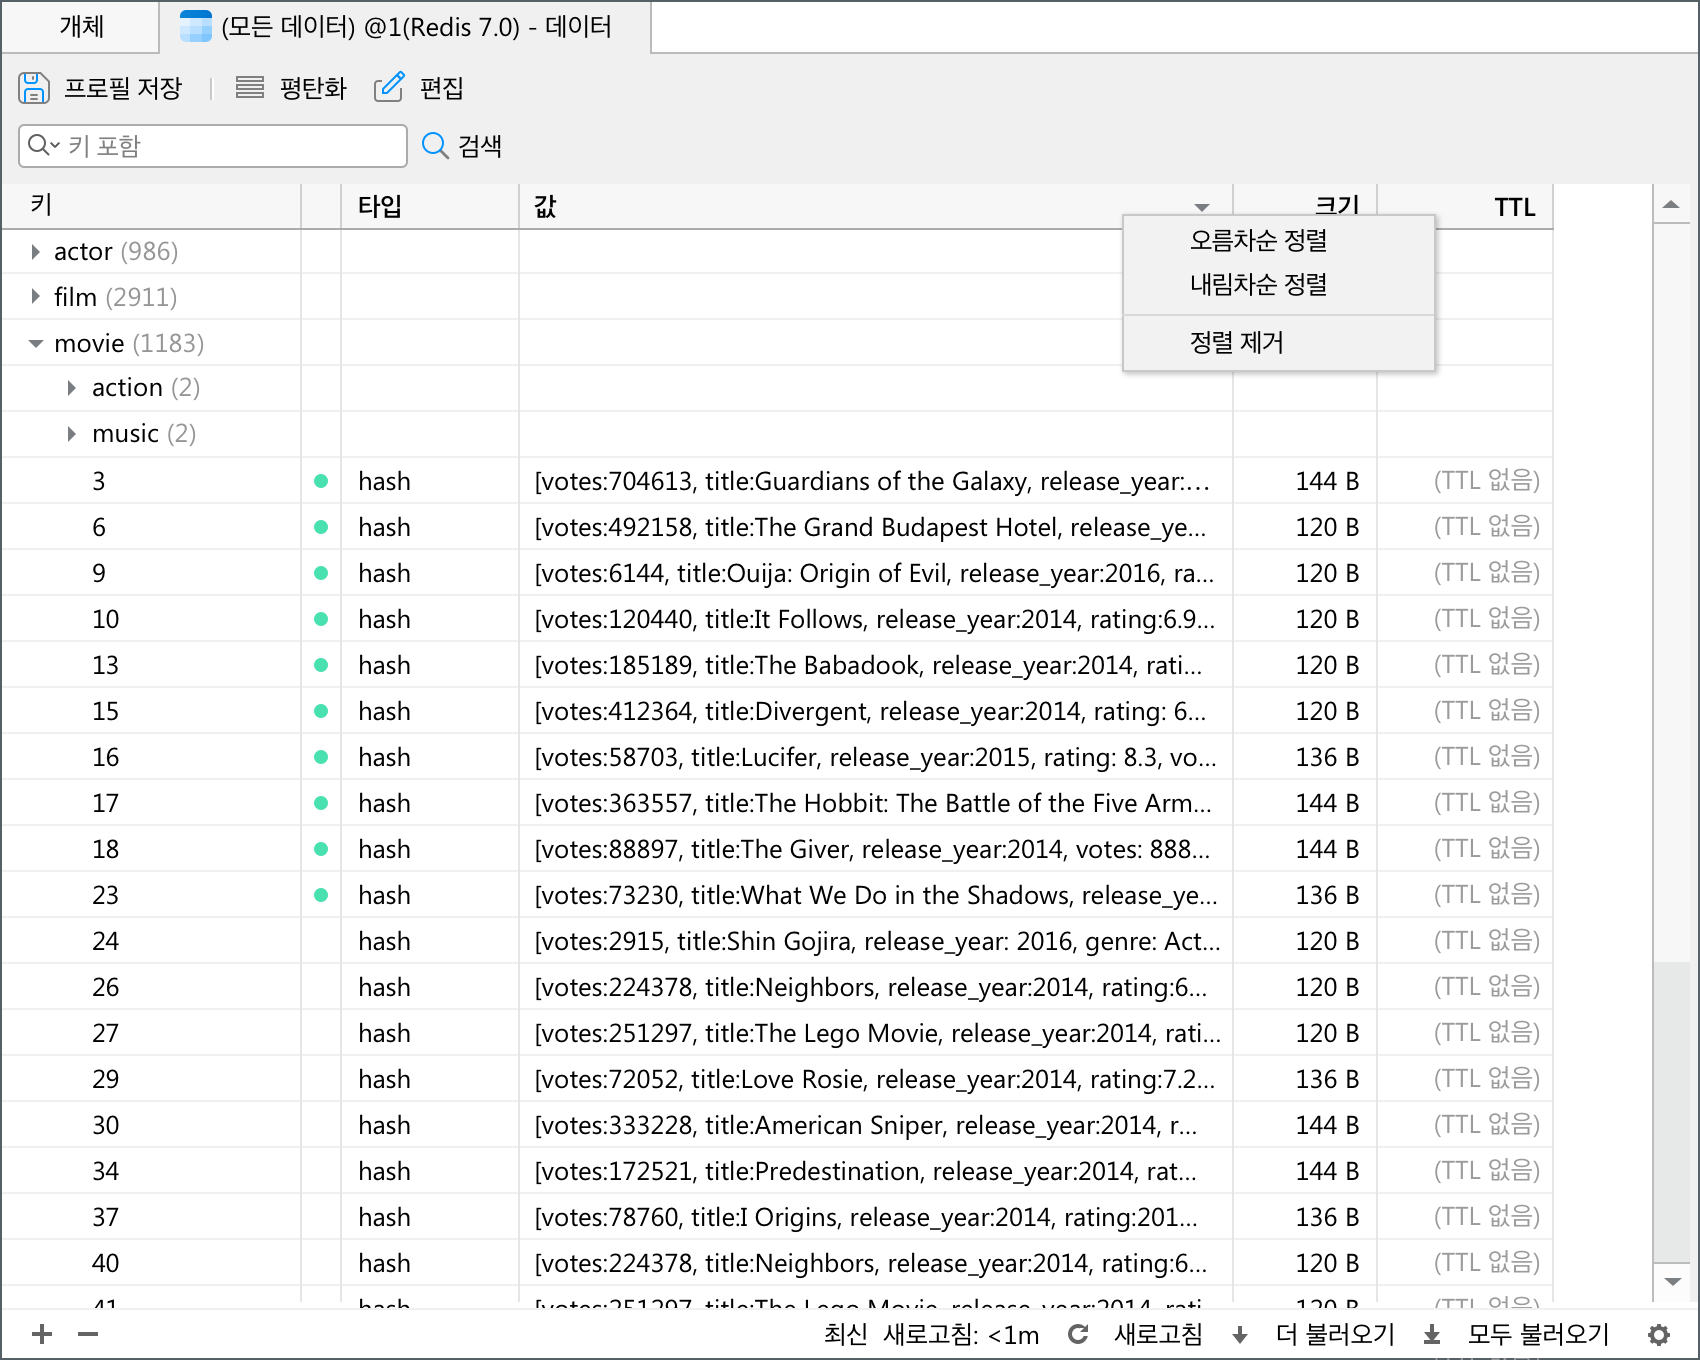
Task: Open the search filter dropdown in key field
Action: pos(44,146)
